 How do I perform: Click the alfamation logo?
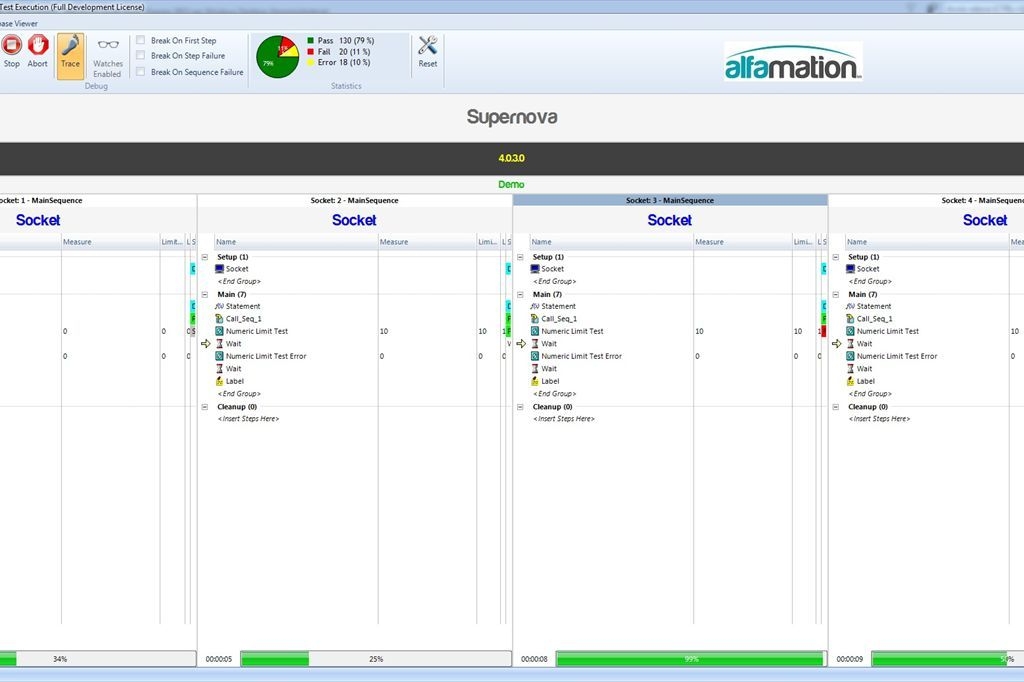pos(792,64)
